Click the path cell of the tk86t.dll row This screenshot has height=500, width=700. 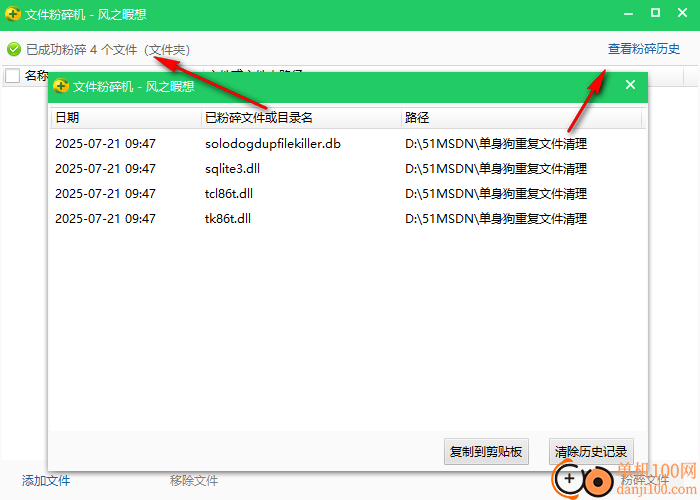(x=496, y=219)
